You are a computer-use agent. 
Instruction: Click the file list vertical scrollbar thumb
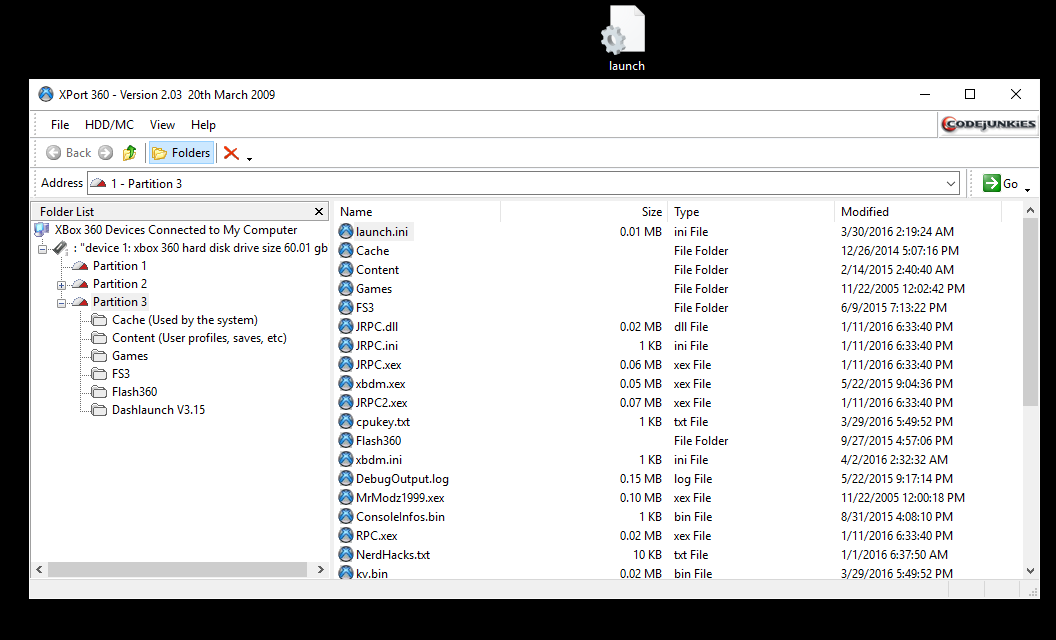pos(1030,313)
